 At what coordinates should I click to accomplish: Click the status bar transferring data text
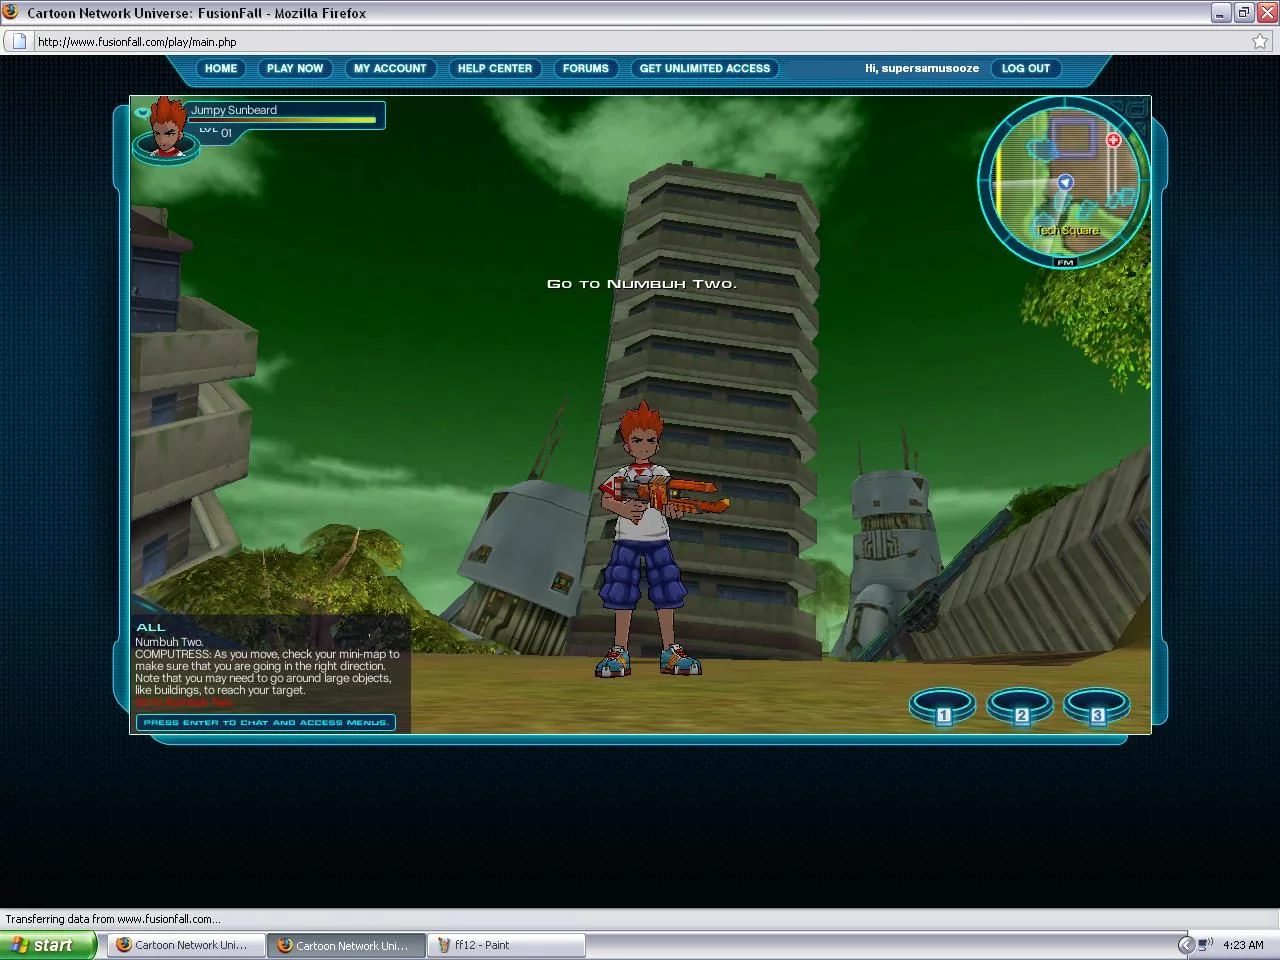[113, 919]
